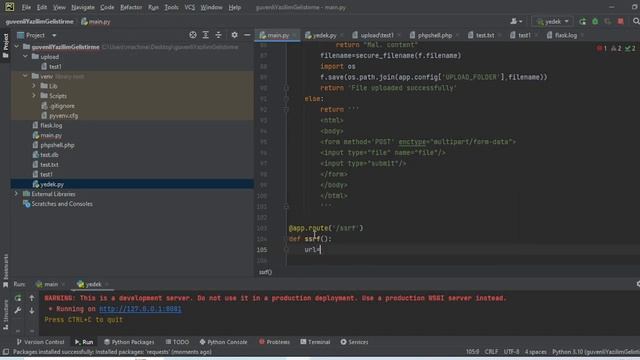Open the Terminal tool window
Screen dimensions: 640x360
(315, 342)
